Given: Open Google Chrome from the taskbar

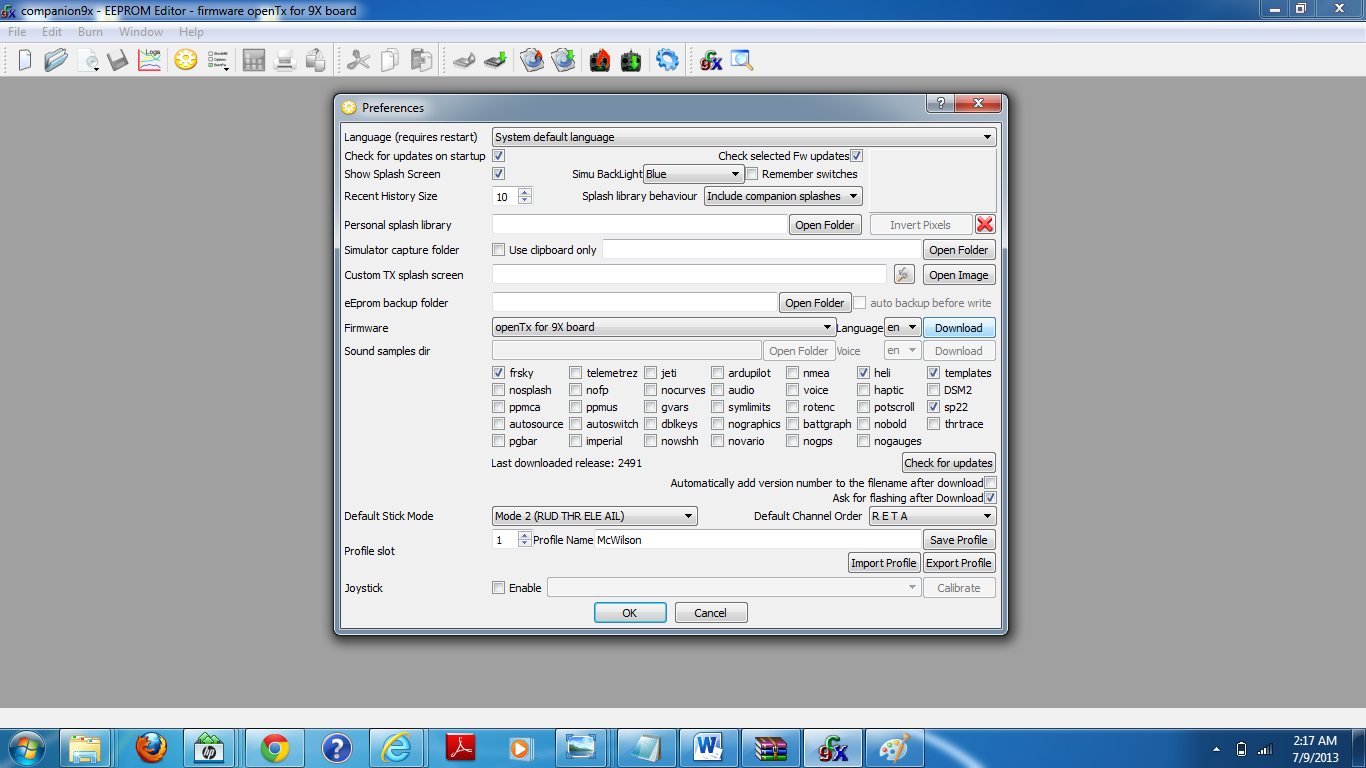Looking at the screenshot, I should 275,747.
